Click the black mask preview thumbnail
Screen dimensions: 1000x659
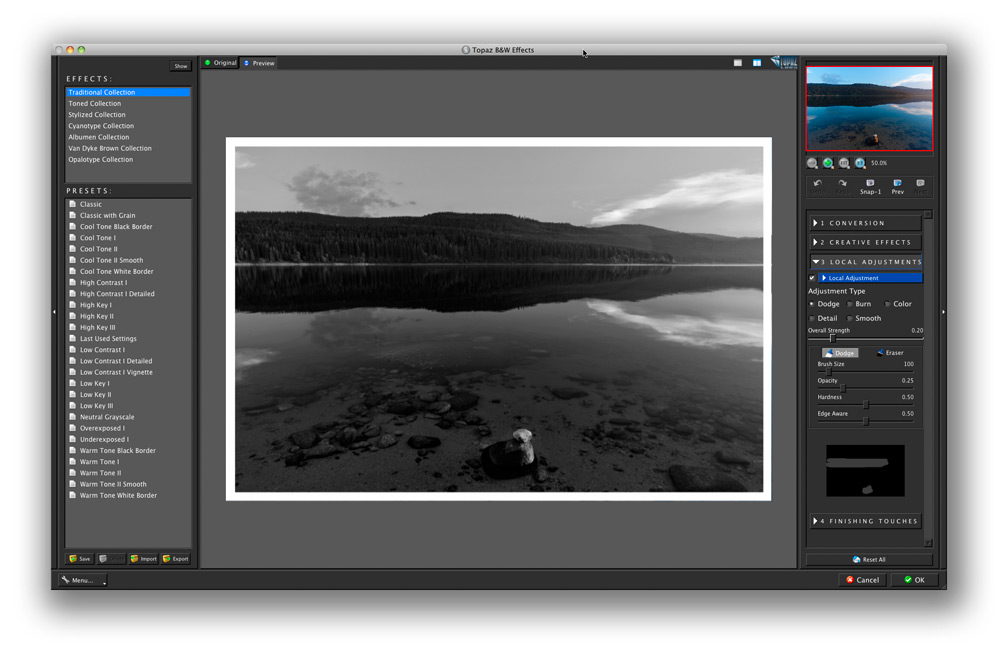point(865,471)
